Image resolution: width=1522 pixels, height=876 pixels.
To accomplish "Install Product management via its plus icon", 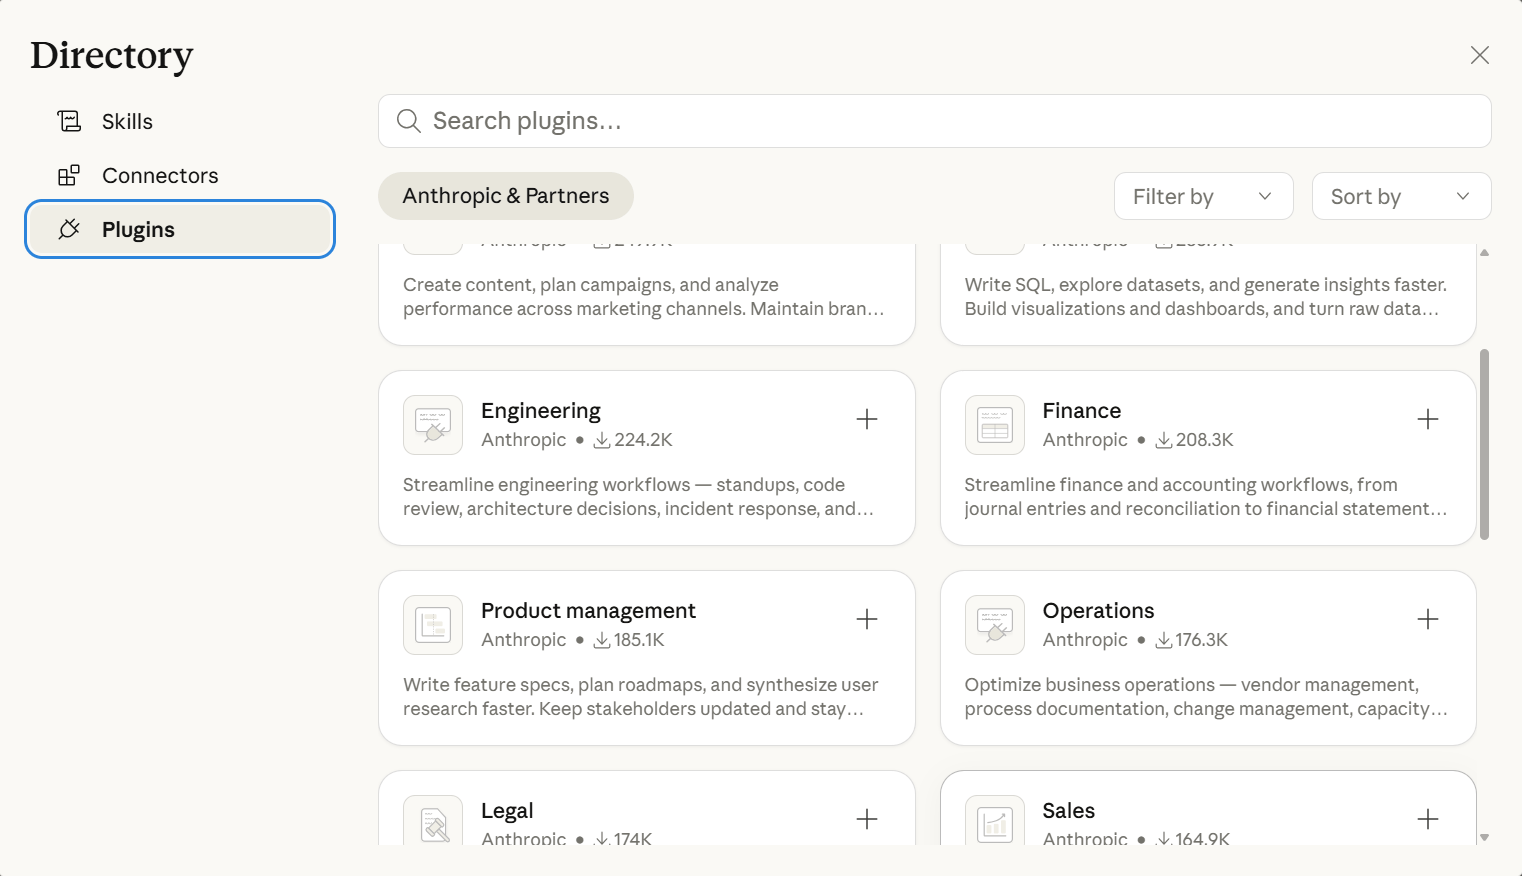I will click(x=867, y=619).
